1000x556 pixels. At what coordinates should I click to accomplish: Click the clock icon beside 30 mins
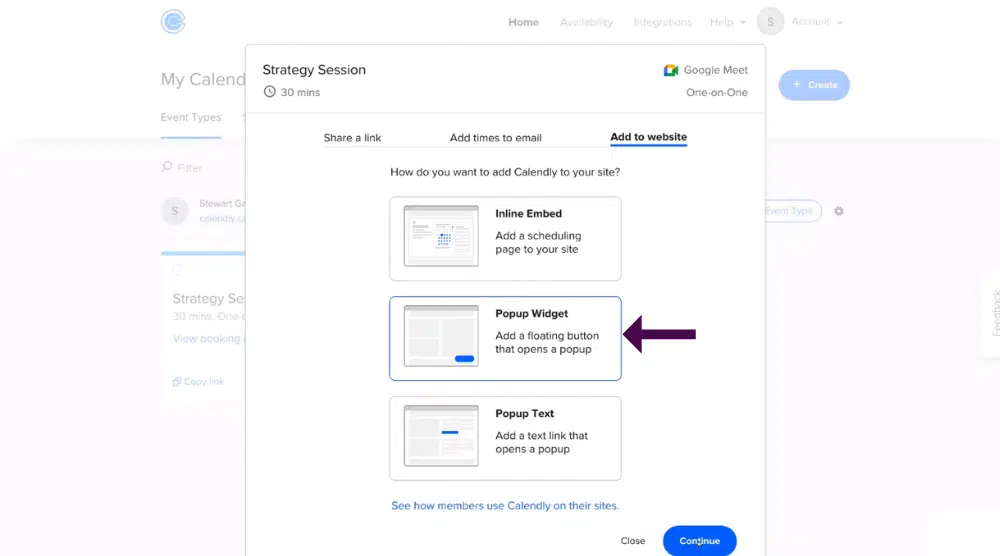270,92
